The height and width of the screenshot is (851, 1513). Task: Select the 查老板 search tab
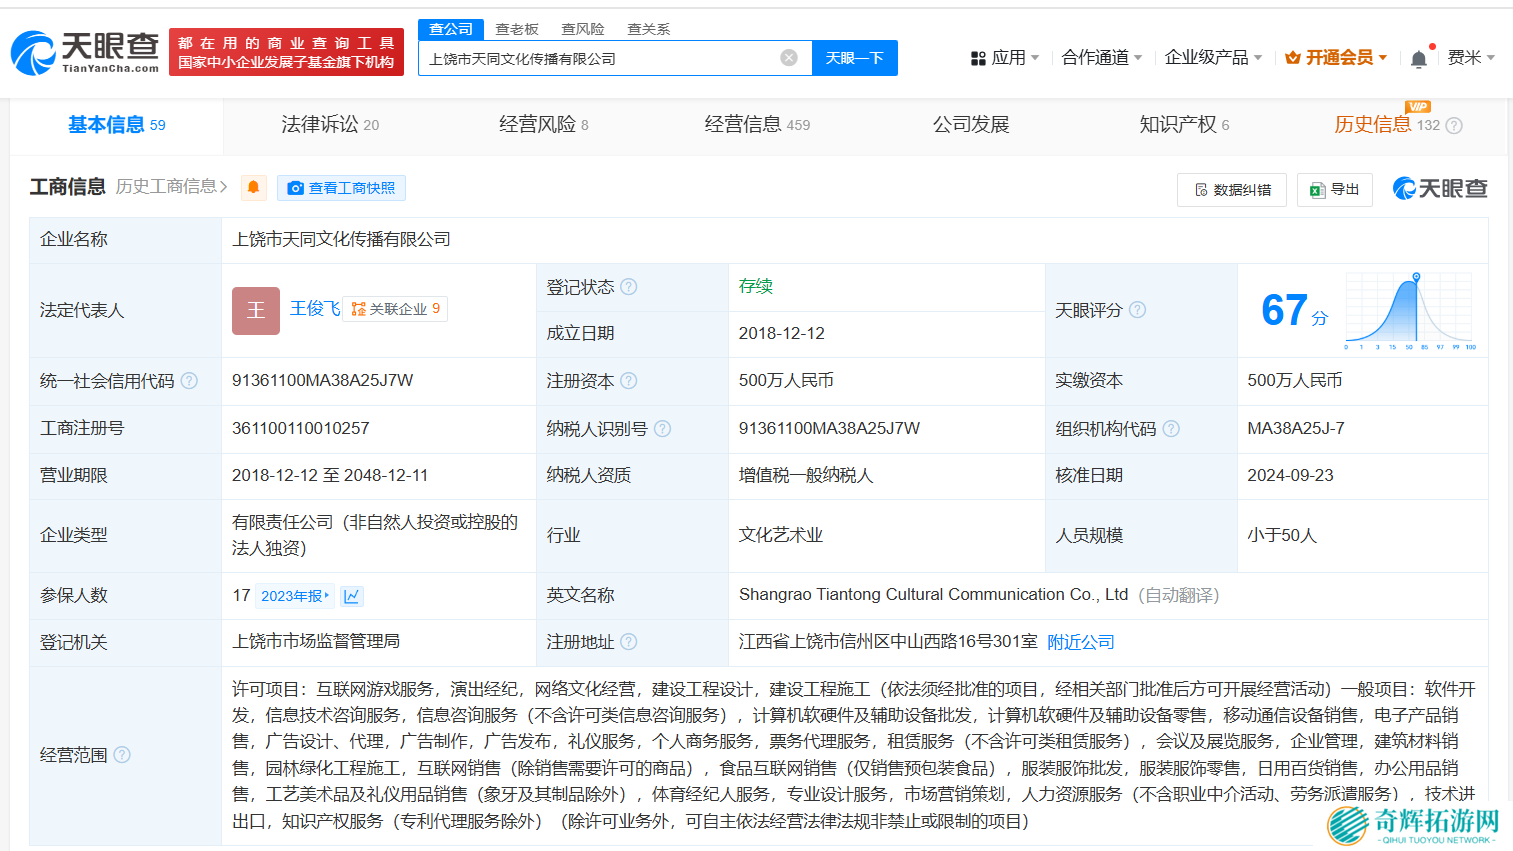(517, 29)
